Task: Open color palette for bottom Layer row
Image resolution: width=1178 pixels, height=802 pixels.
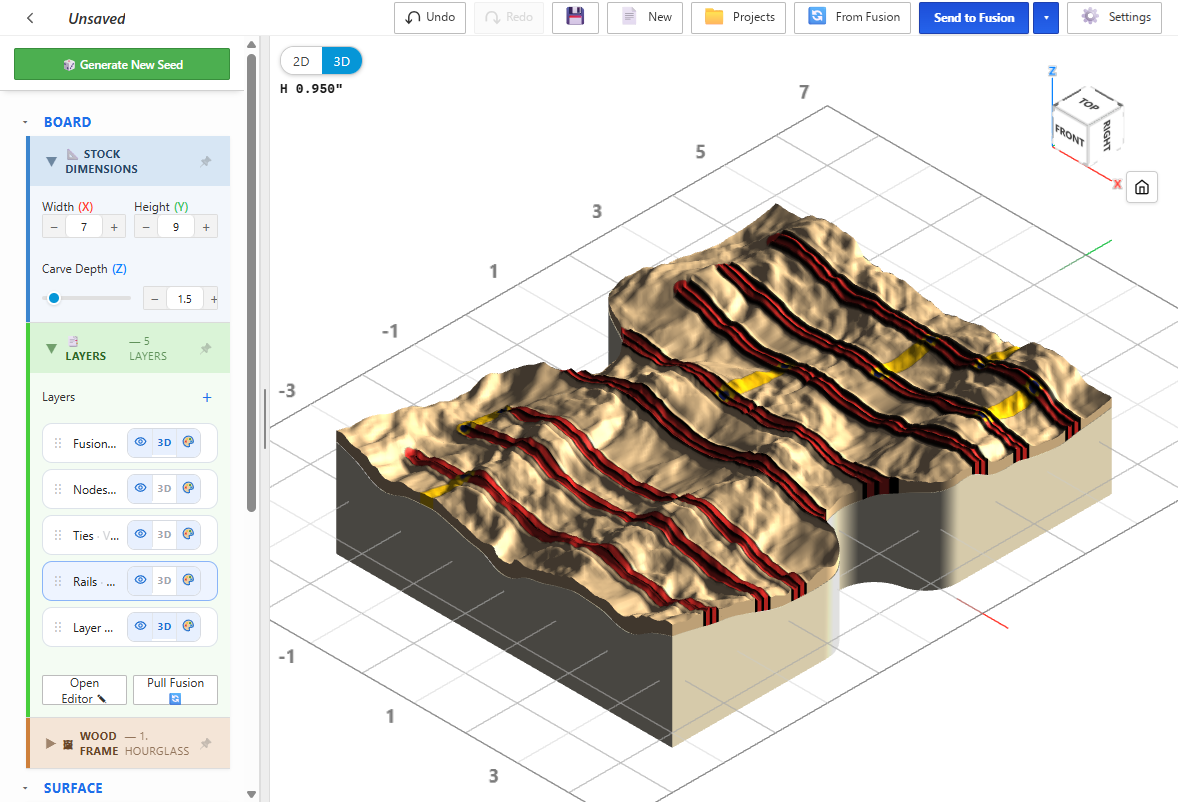Action: 189,626
